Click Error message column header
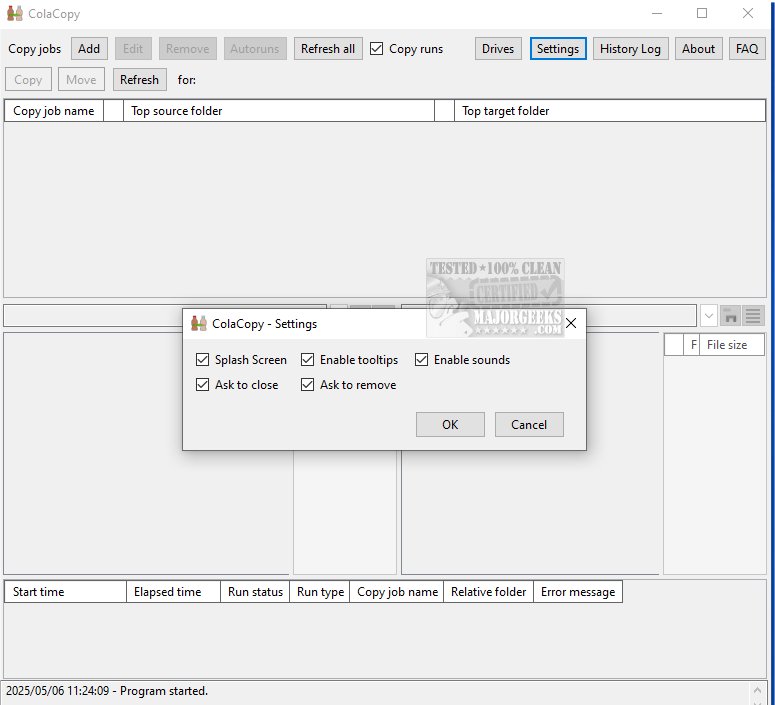This screenshot has height=705, width=775. tap(578, 592)
